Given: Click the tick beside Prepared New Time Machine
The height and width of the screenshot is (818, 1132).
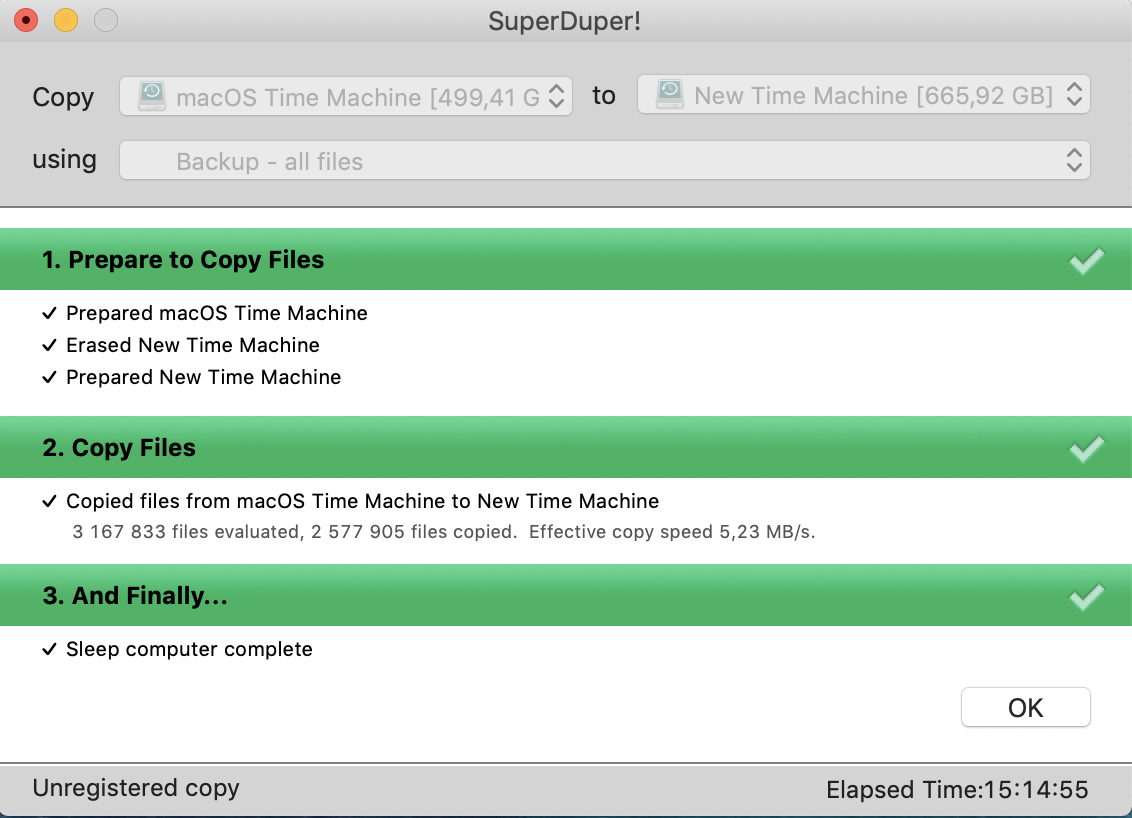Looking at the screenshot, I should click(49, 377).
